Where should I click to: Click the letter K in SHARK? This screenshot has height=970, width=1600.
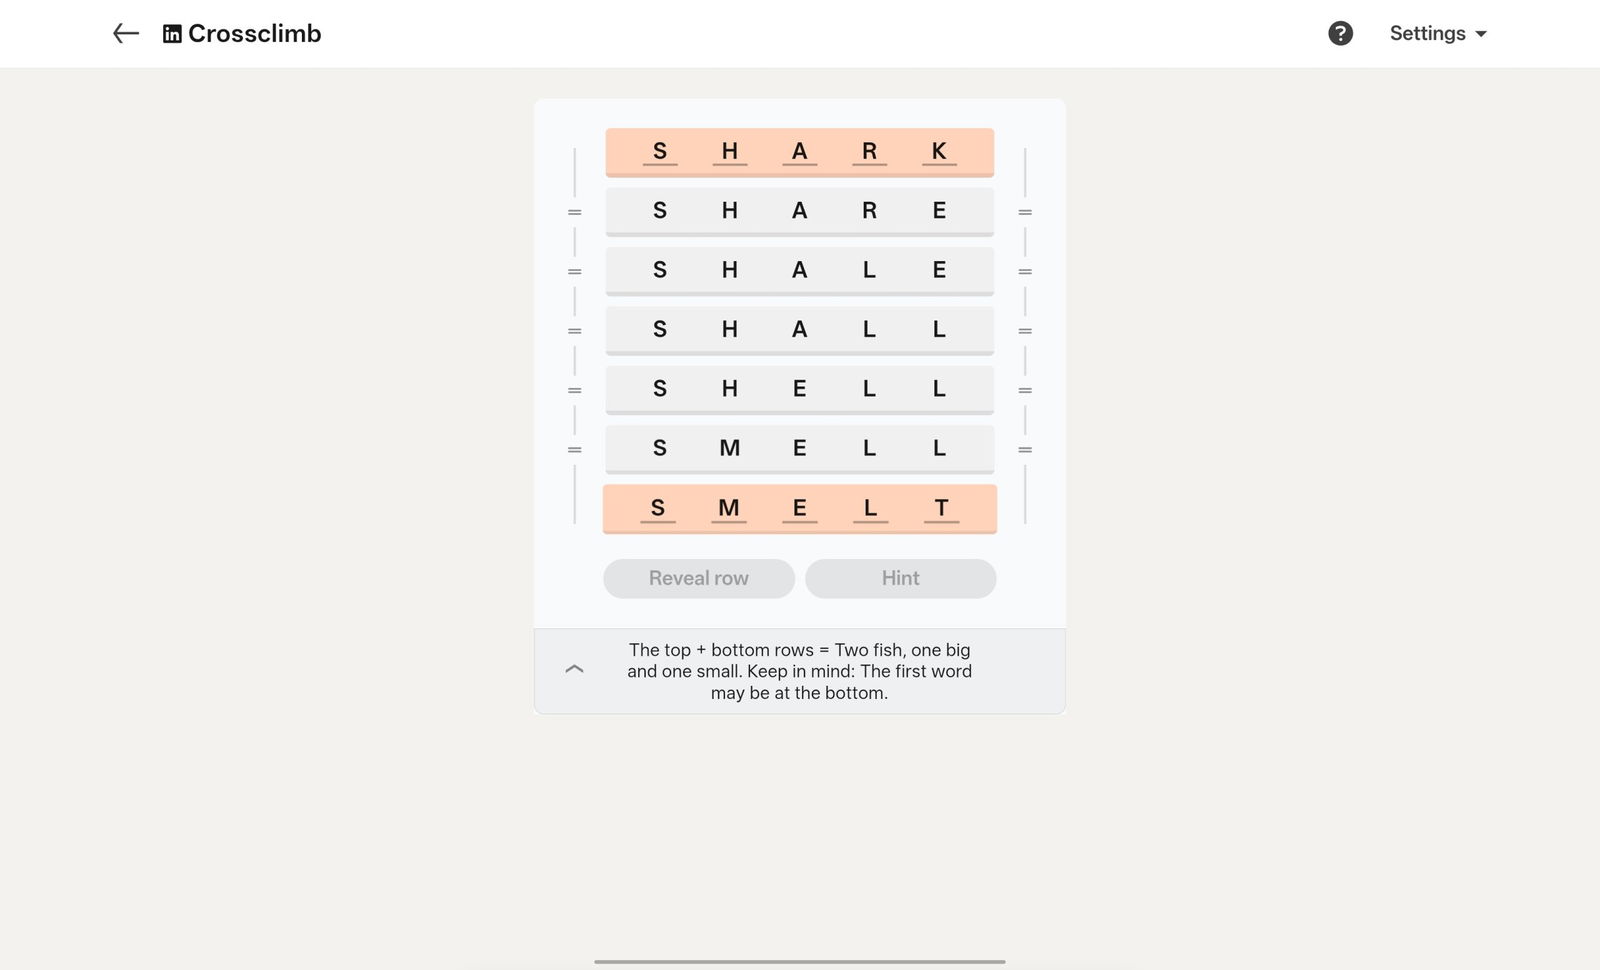pyautogui.click(x=939, y=152)
